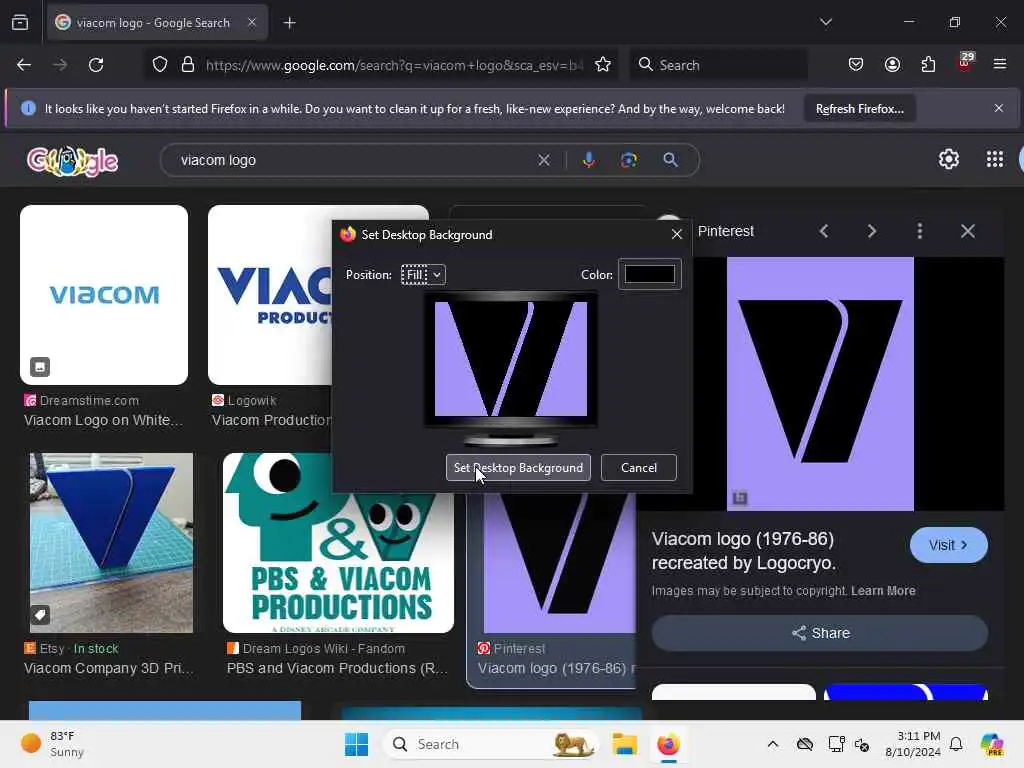Submit search with magnifier icon
This screenshot has width=1024, height=768.
pos(670,160)
